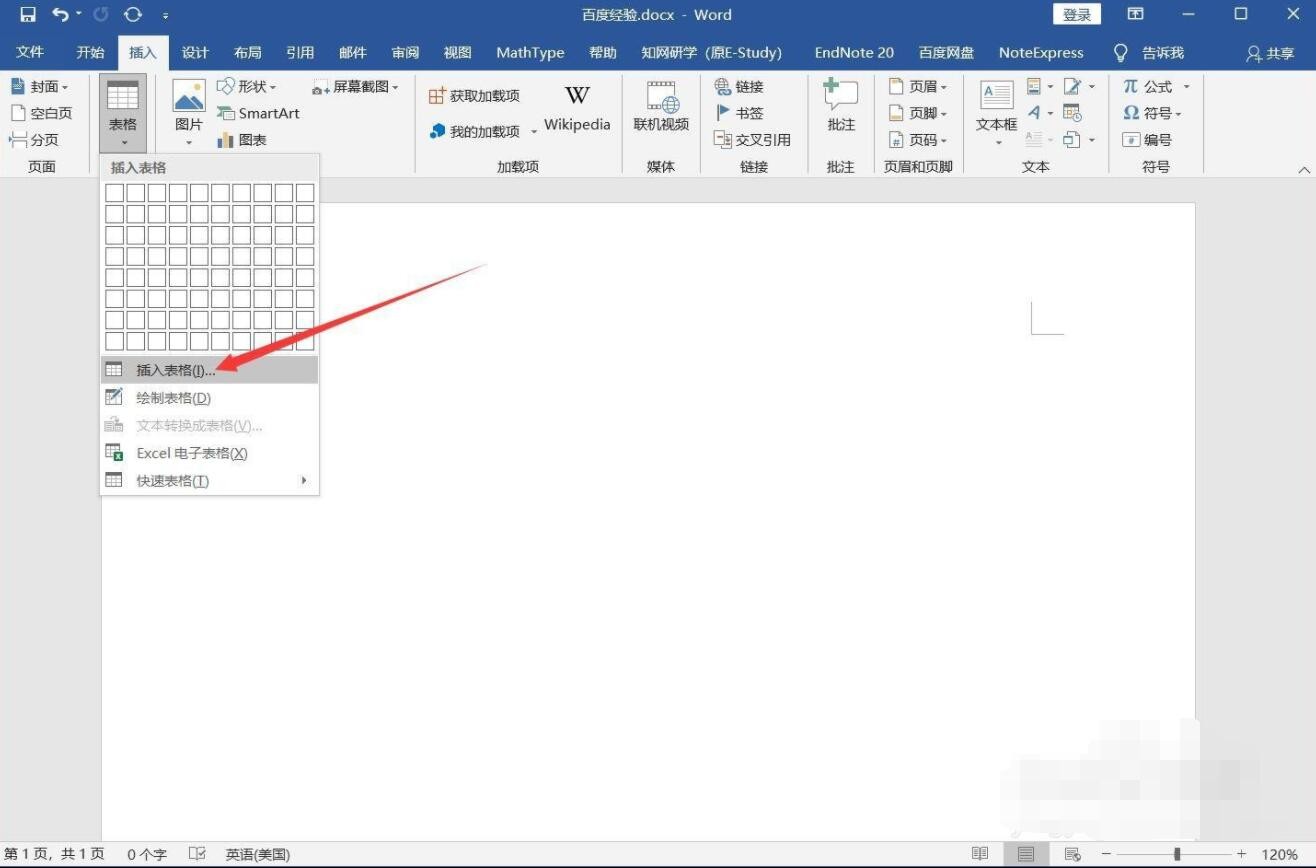Viewport: 1316px width, 868px height.
Task: Click the page count '第1页,共1页'
Action: [54, 854]
